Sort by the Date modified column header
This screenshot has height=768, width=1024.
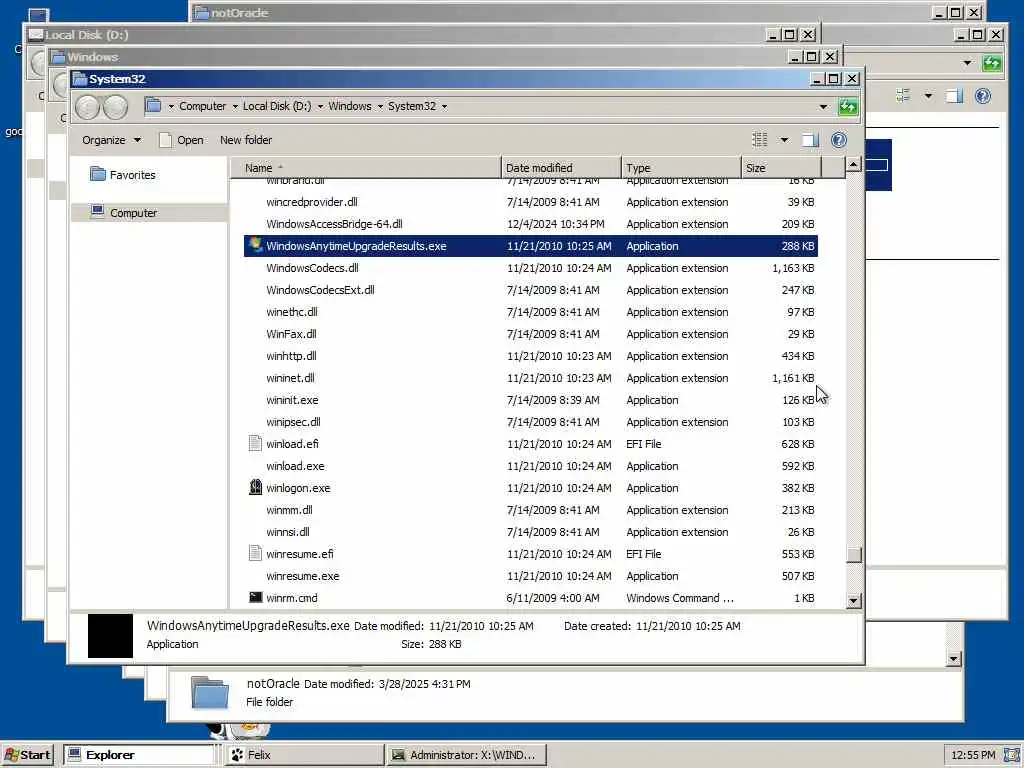click(x=561, y=167)
